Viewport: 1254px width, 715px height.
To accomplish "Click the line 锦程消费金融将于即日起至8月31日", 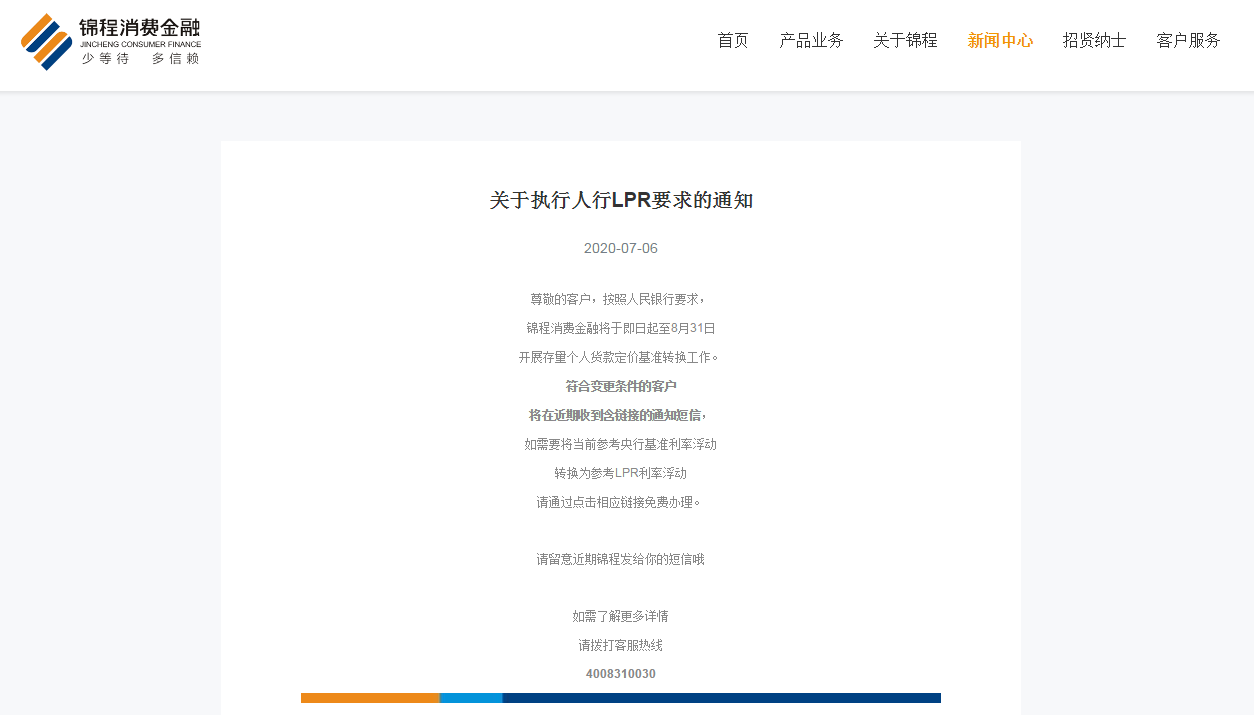I will pyautogui.click(x=621, y=328).
